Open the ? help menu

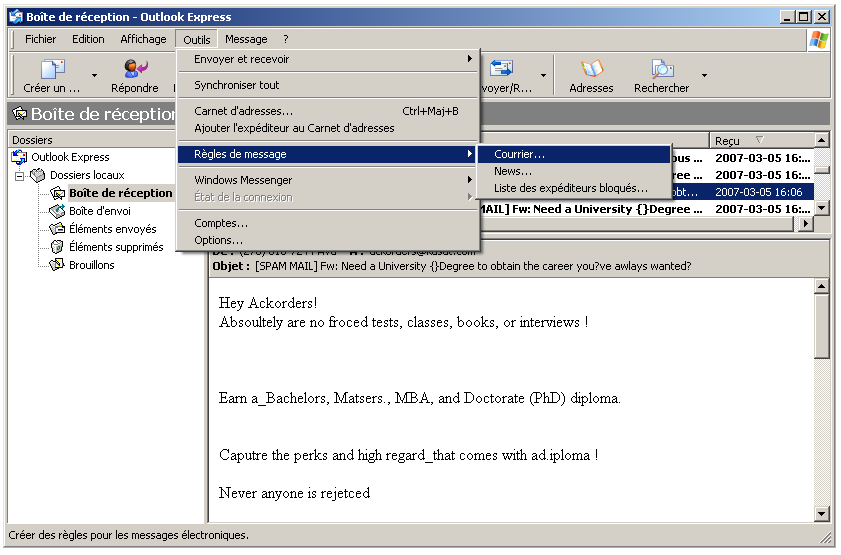coord(285,39)
